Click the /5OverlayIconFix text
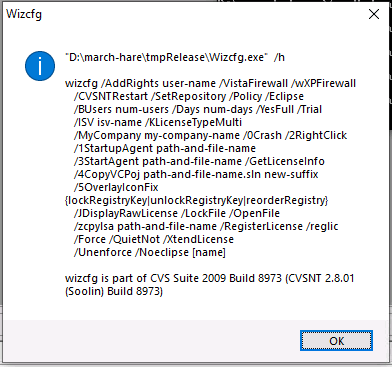This screenshot has width=392, height=367. [116, 187]
